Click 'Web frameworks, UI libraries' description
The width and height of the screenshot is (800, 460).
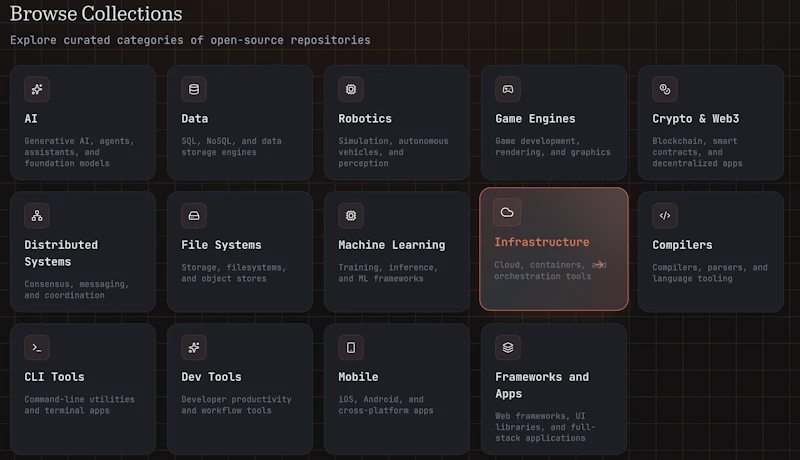tap(545, 427)
